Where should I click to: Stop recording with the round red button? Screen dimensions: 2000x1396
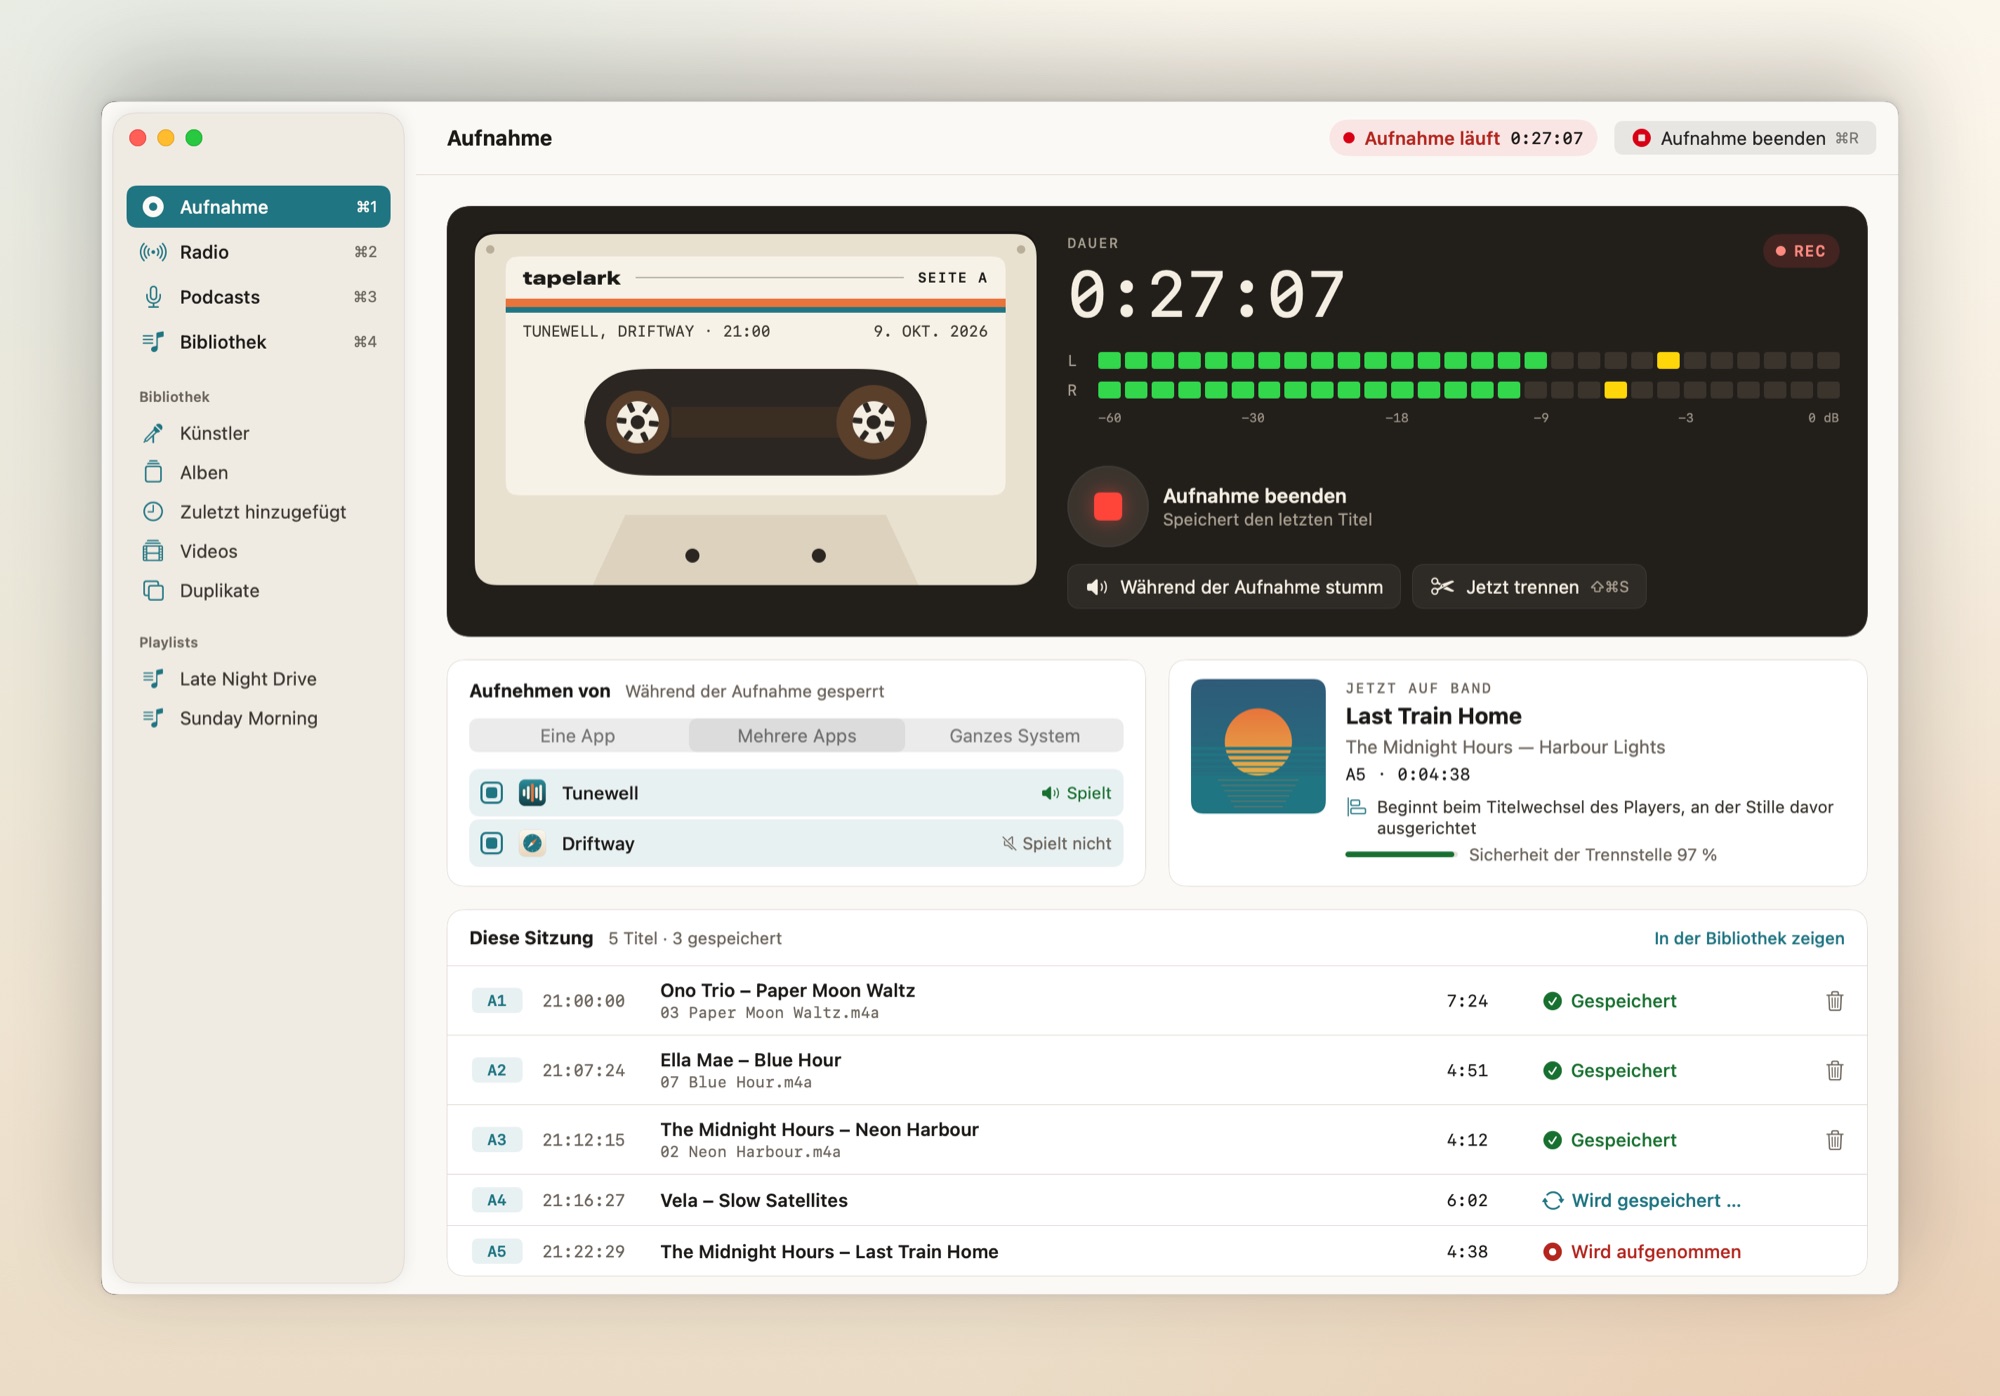tap(1107, 507)
